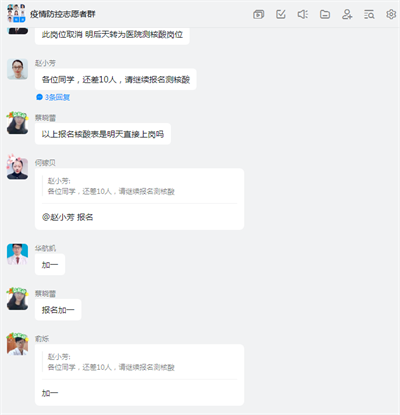
Task: Click 俞烁's avatar at bottom
Action: coord(17,344)
